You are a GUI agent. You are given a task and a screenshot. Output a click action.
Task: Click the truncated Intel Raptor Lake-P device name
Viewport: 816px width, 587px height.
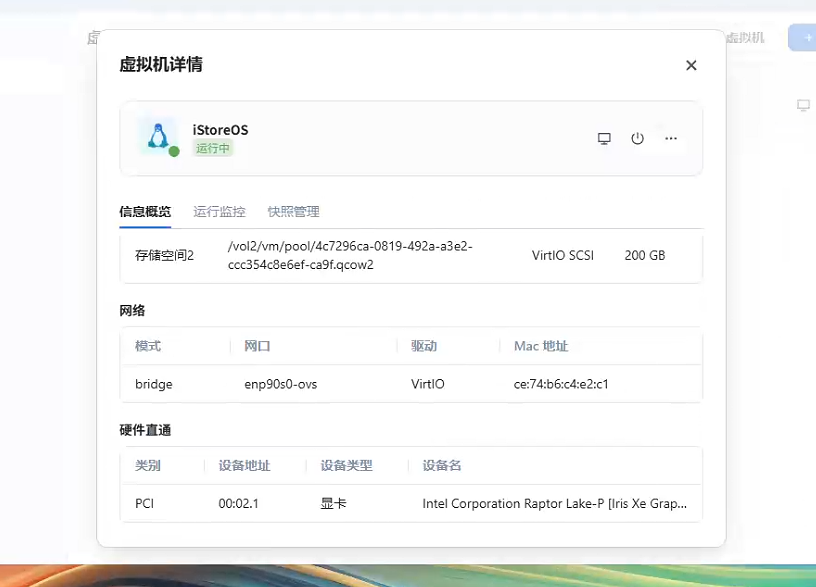coord(554,504)
